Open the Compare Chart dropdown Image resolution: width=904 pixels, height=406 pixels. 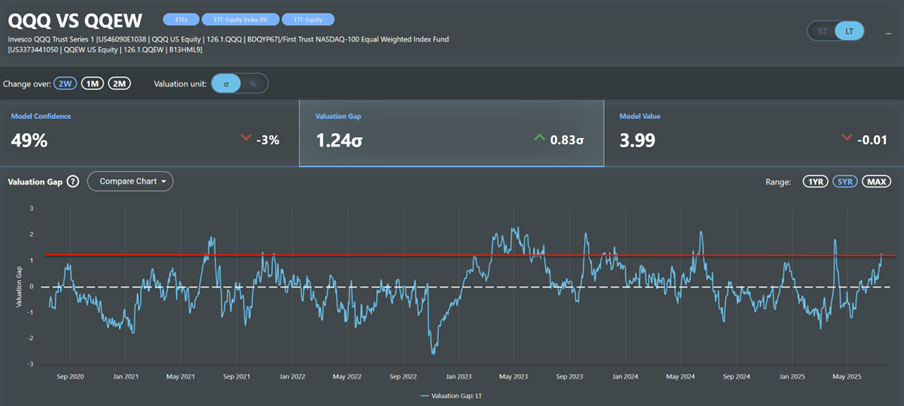pyautogui.click(x=130, y=181)
